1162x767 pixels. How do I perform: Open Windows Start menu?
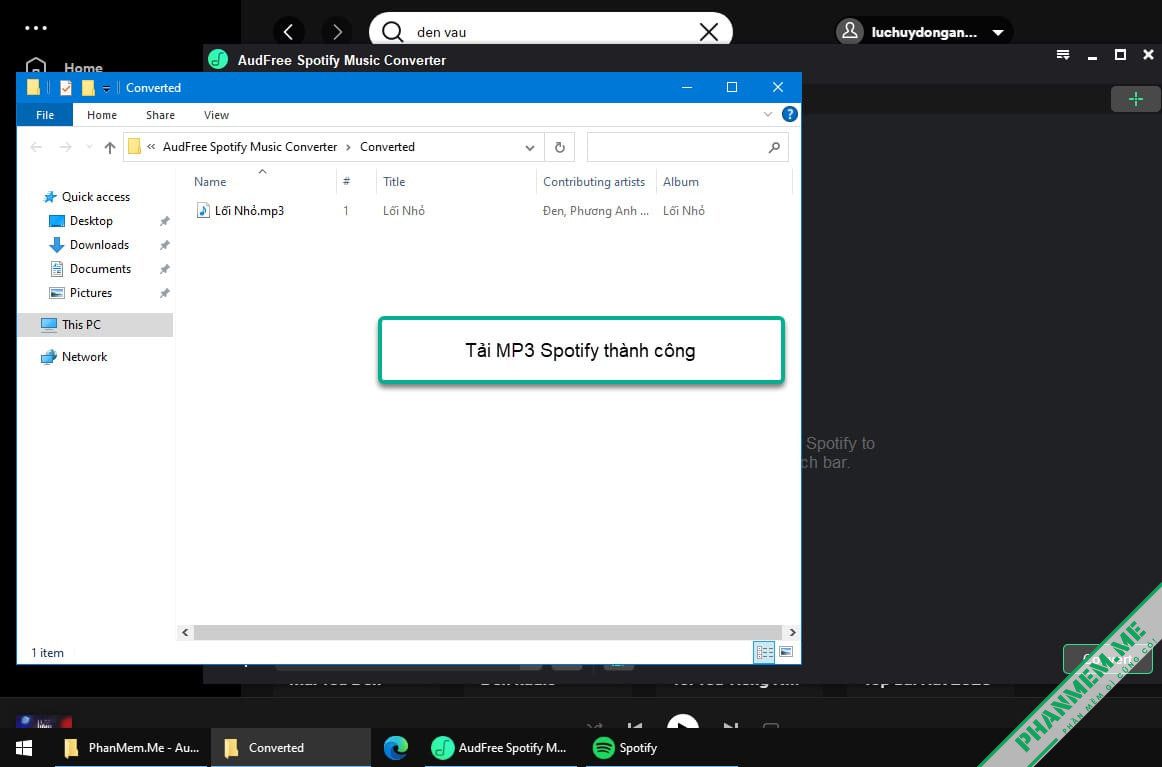24,748
